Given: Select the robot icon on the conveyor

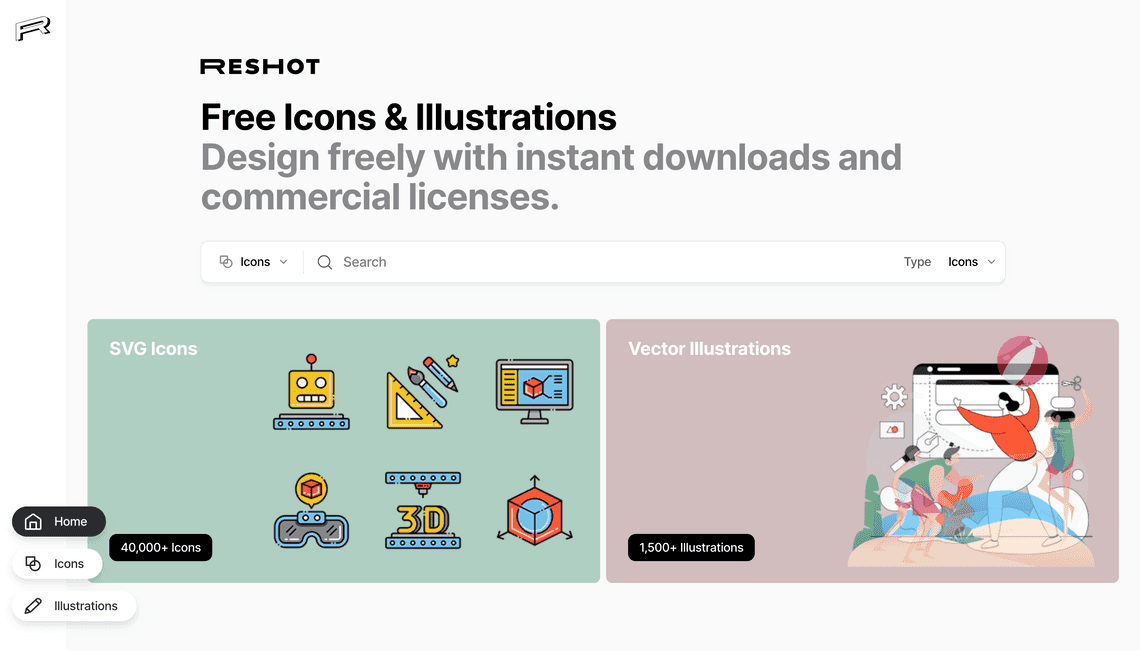Looking at the screenshot, I should click(311, 392).
